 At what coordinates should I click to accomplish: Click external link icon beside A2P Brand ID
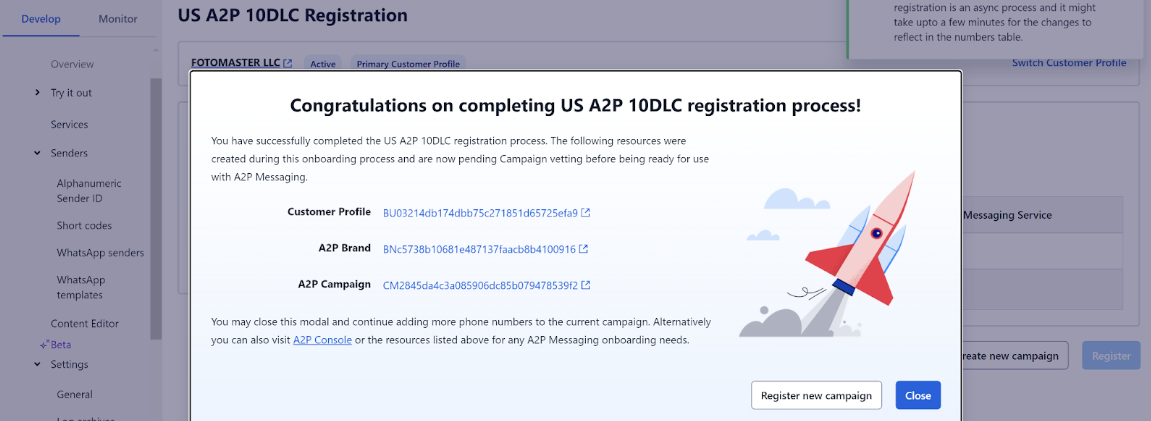[584, 249]
